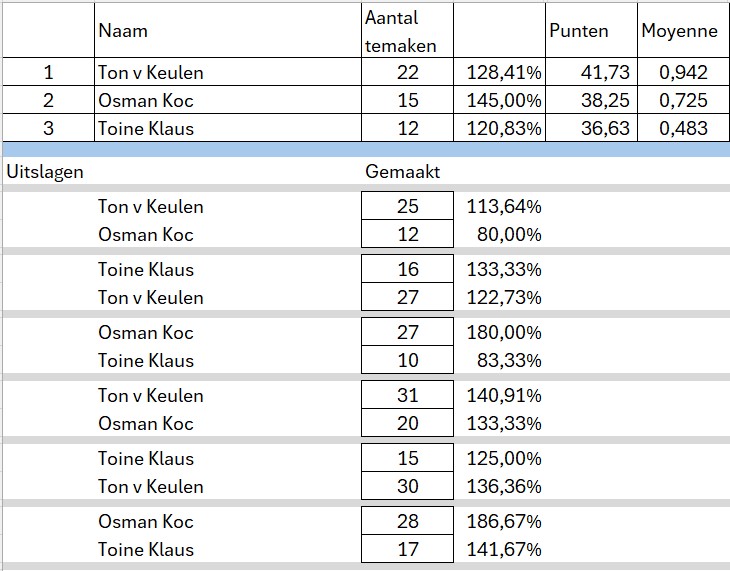
Task: Click the 186,67% result cell
Action: pos(504,521)
